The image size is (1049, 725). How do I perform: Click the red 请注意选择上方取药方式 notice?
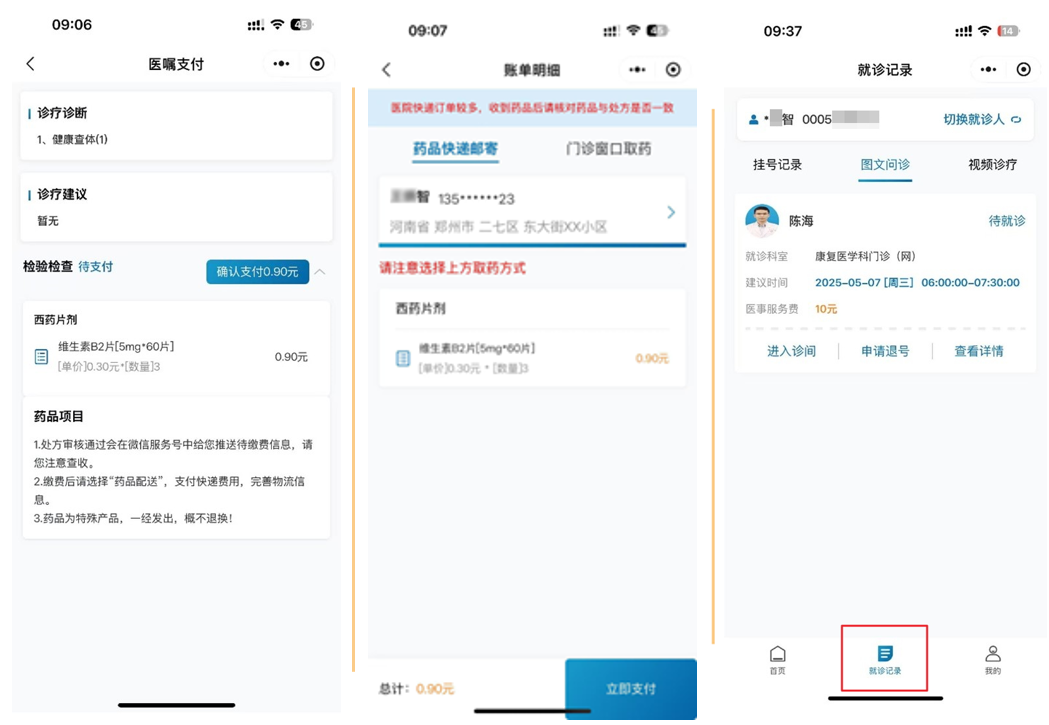point(453,268)
